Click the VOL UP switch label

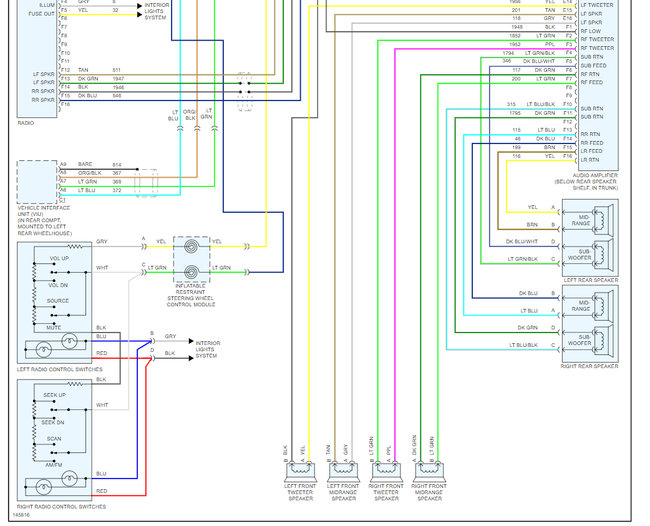pyautogui.click(x=59, y=258)
